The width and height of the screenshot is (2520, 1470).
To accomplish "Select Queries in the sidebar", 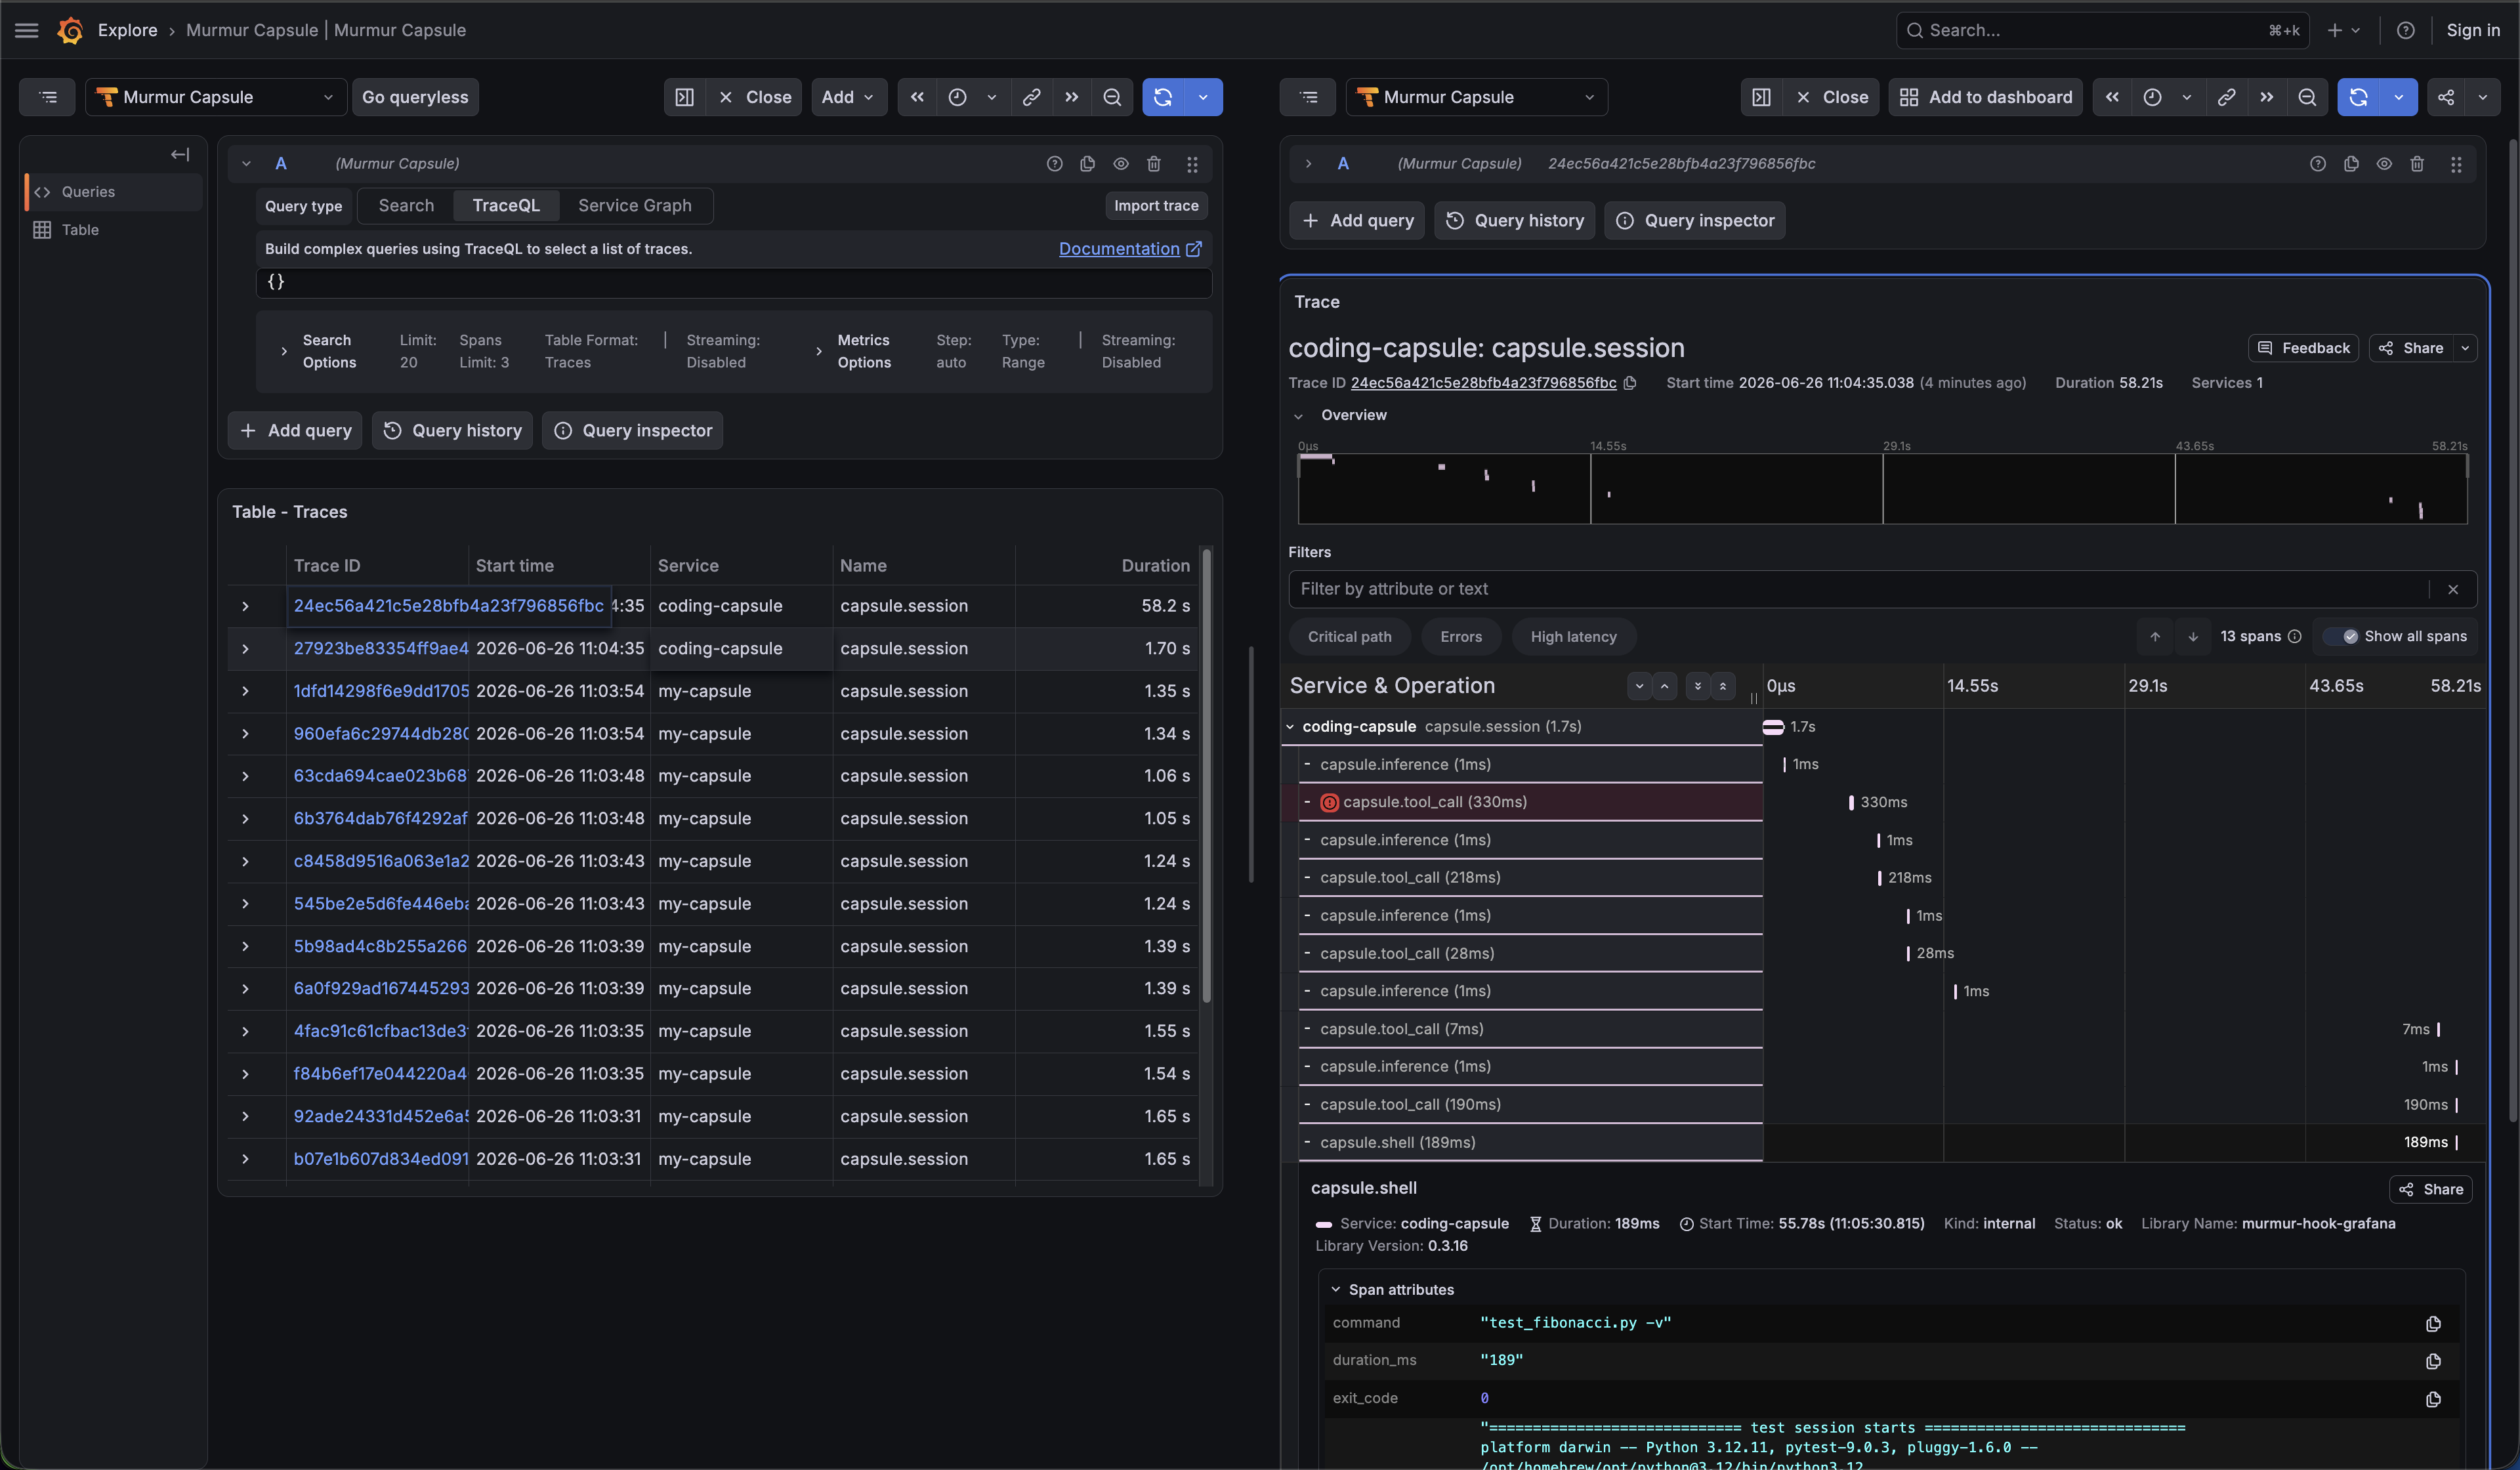I will tap(113, 192).
